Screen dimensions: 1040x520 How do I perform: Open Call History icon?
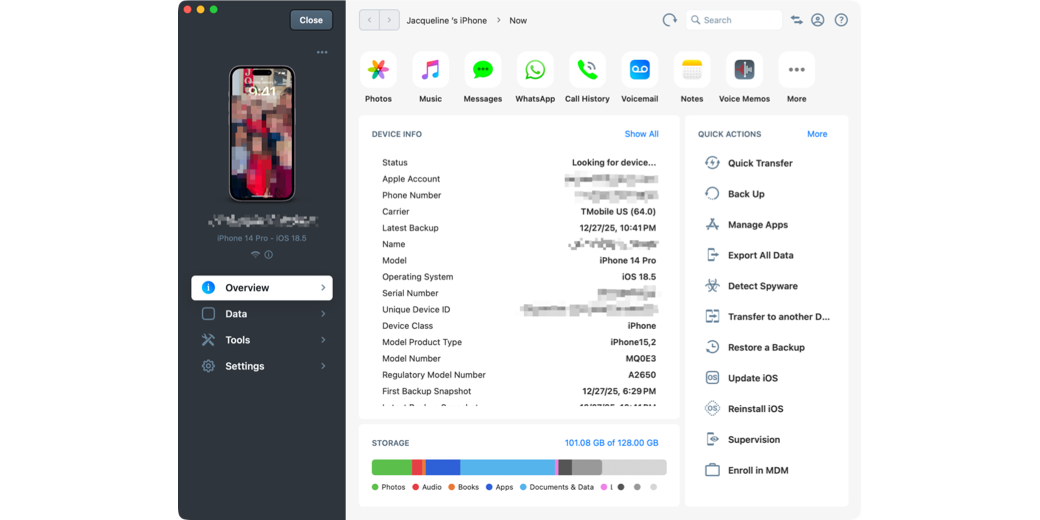587,70
